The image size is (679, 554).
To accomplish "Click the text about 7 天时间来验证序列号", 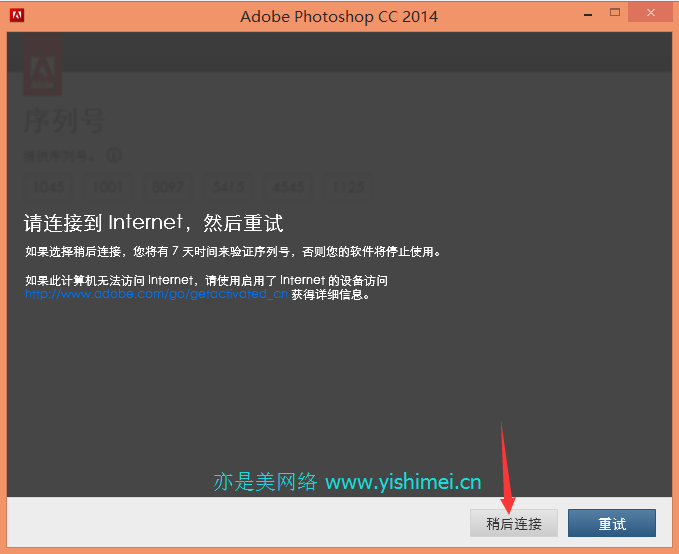I will pos(232,252).
